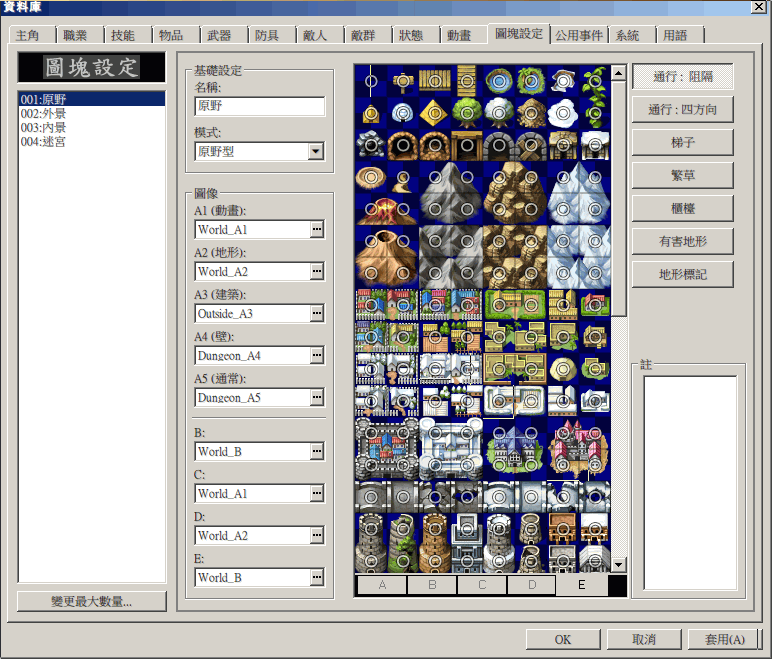This screenshot has height=659, width=772.
Task: Click the 套用(A) apply button
Action: 725,639
